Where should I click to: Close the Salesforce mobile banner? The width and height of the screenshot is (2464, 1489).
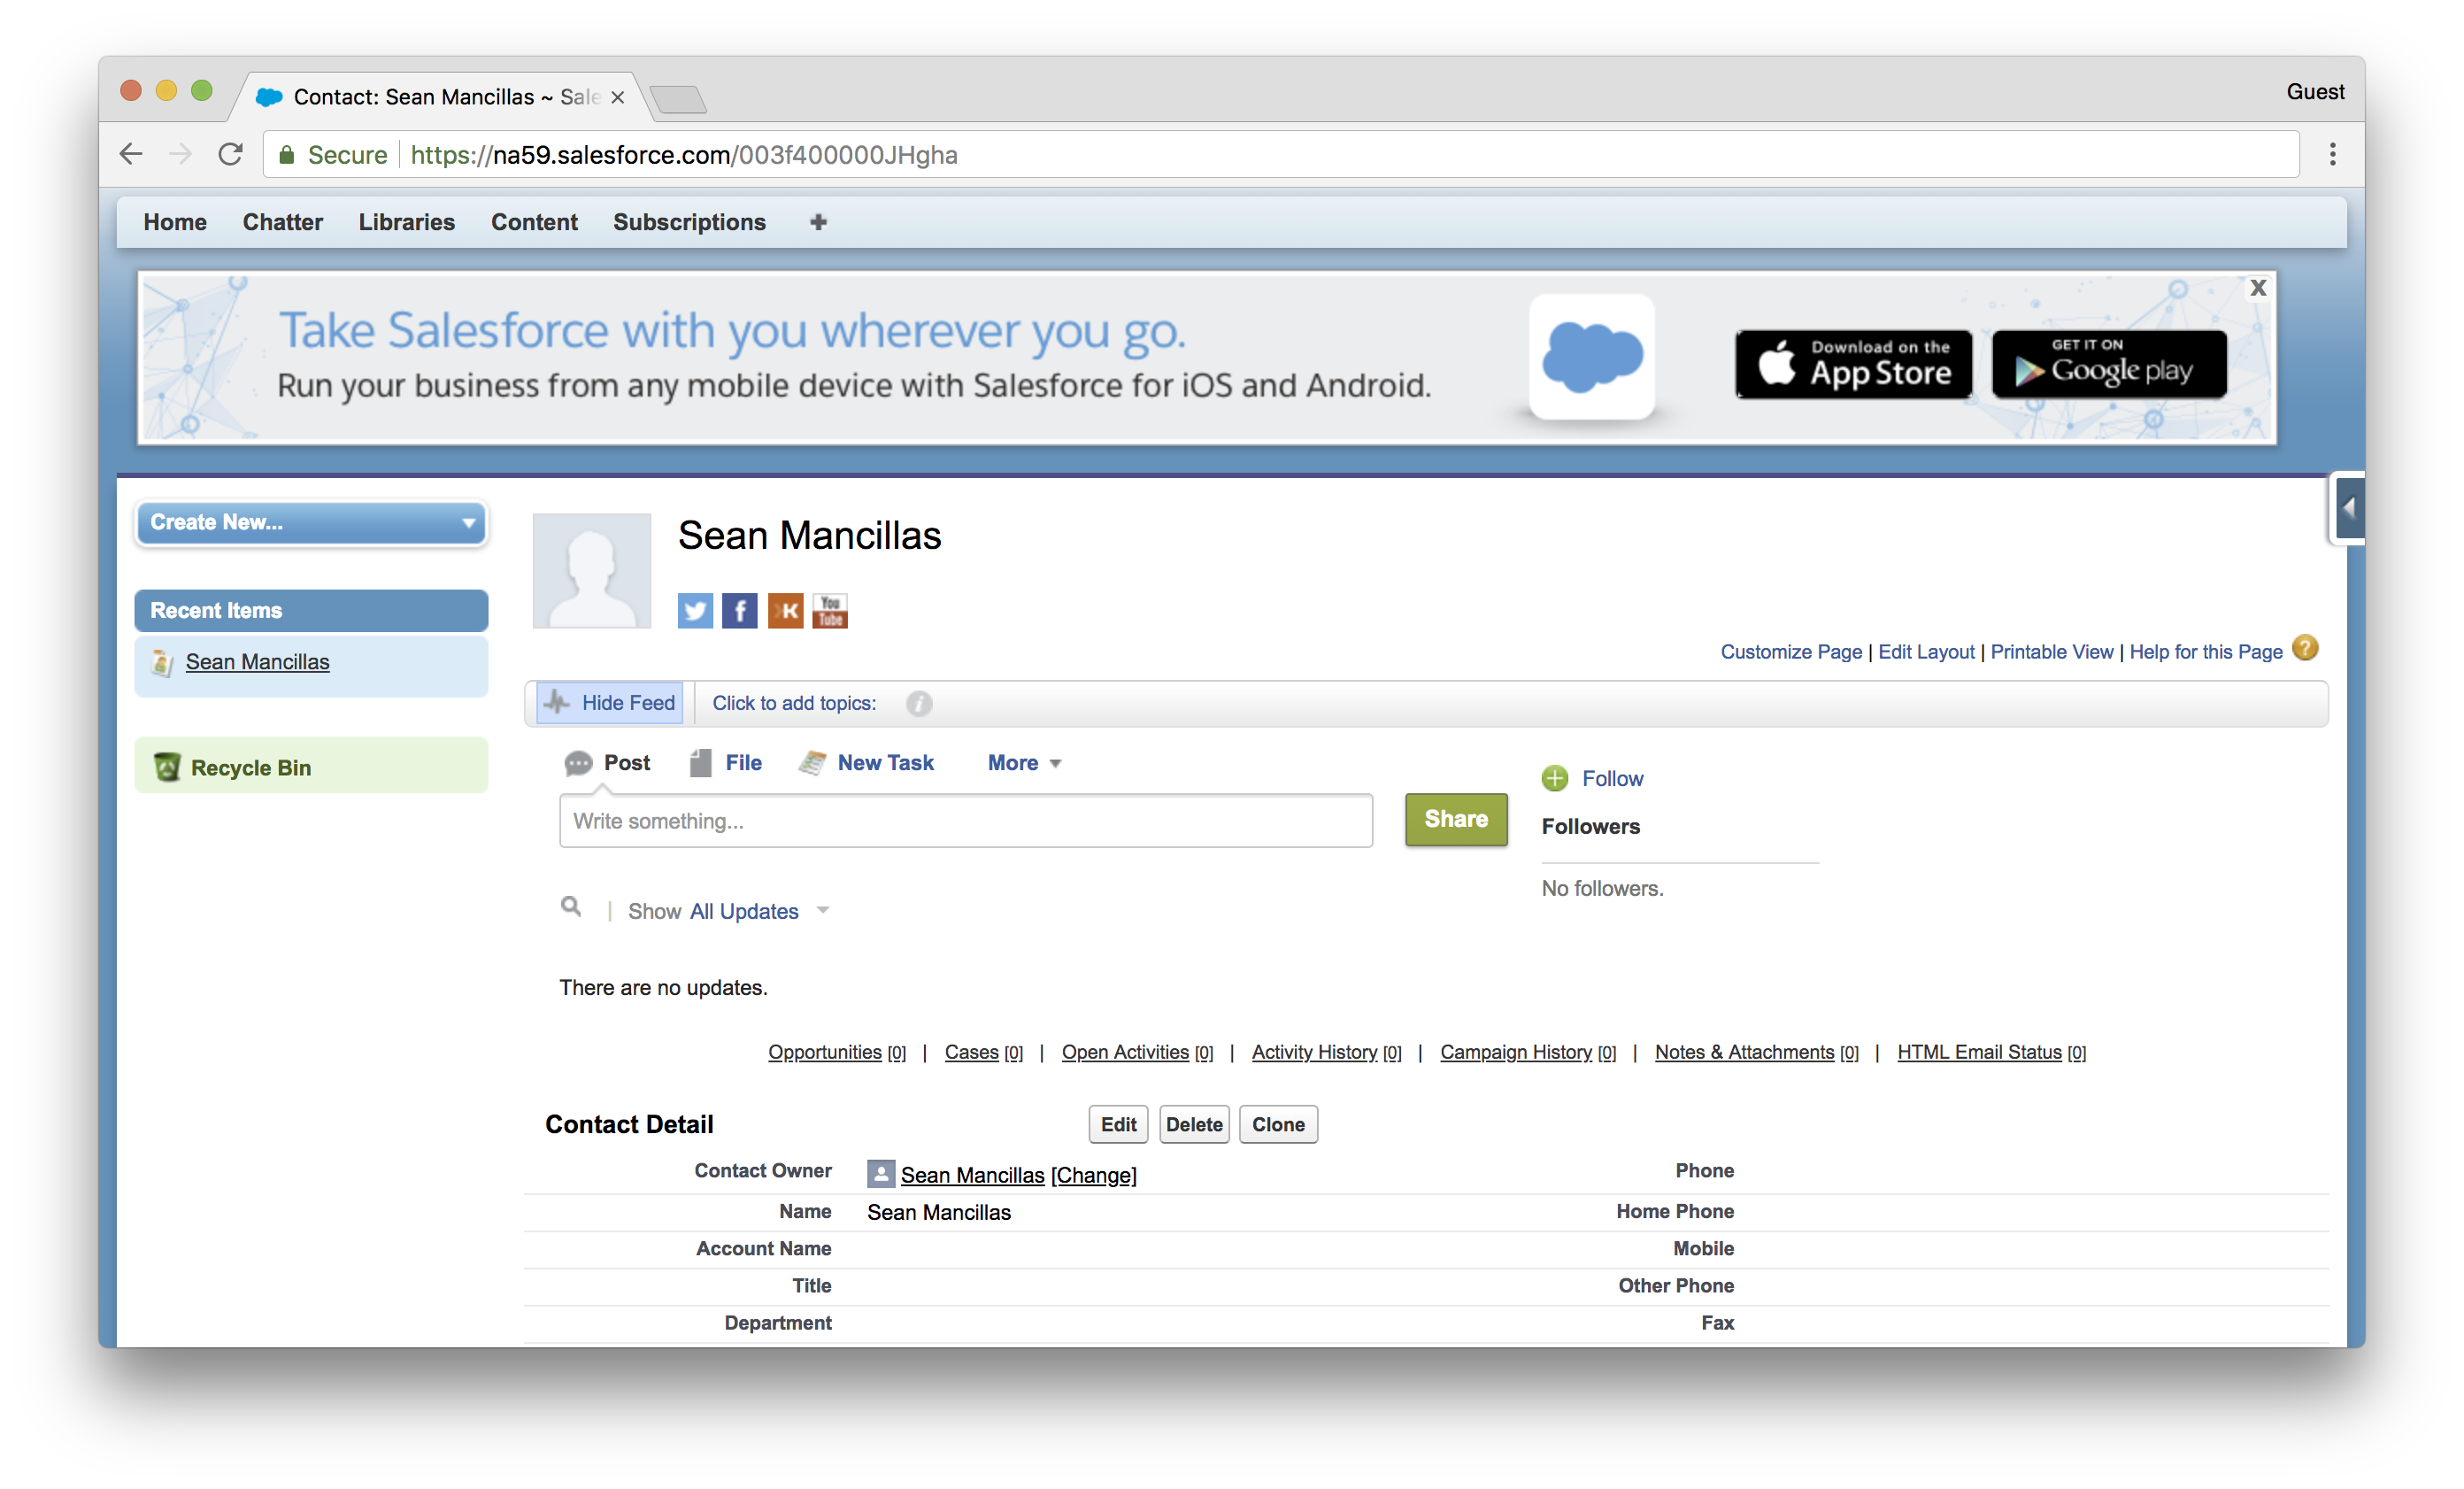(x=2258, y=289)
